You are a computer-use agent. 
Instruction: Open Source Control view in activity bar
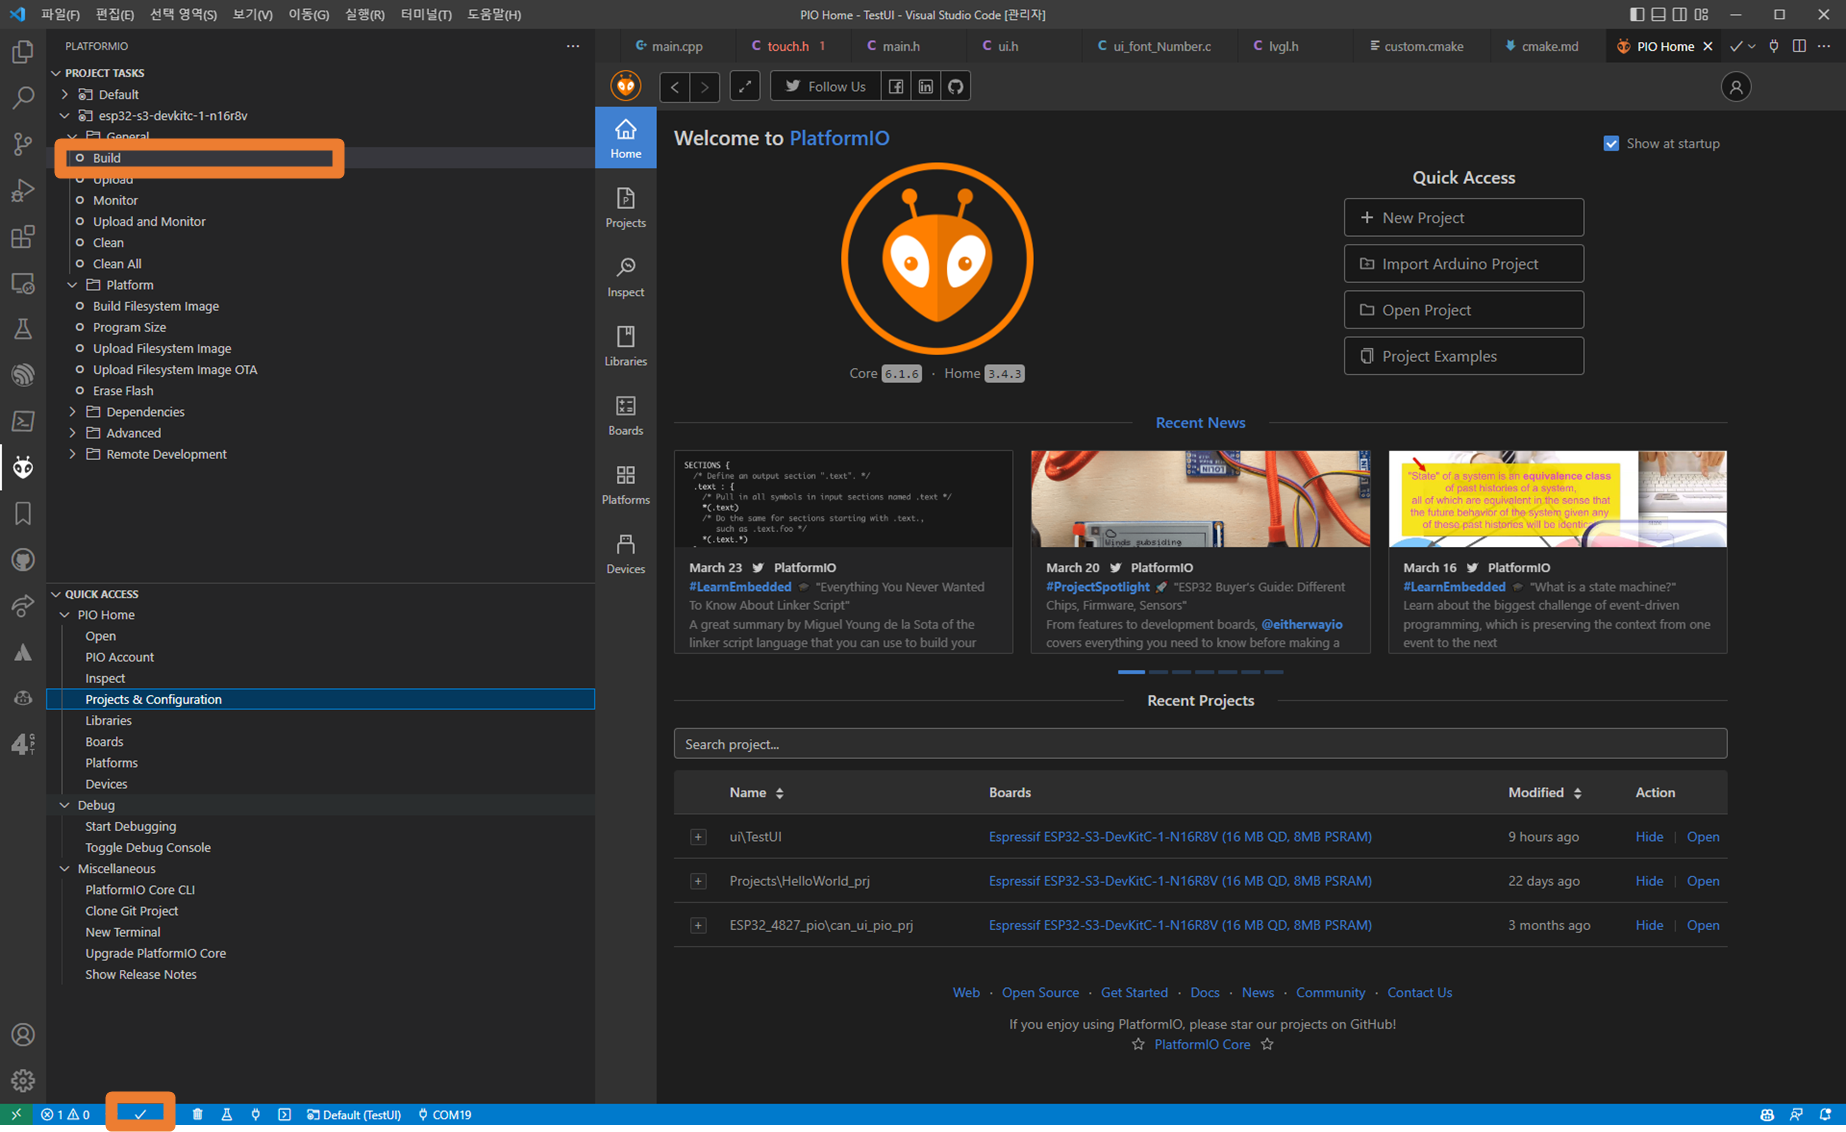(22, 144)
